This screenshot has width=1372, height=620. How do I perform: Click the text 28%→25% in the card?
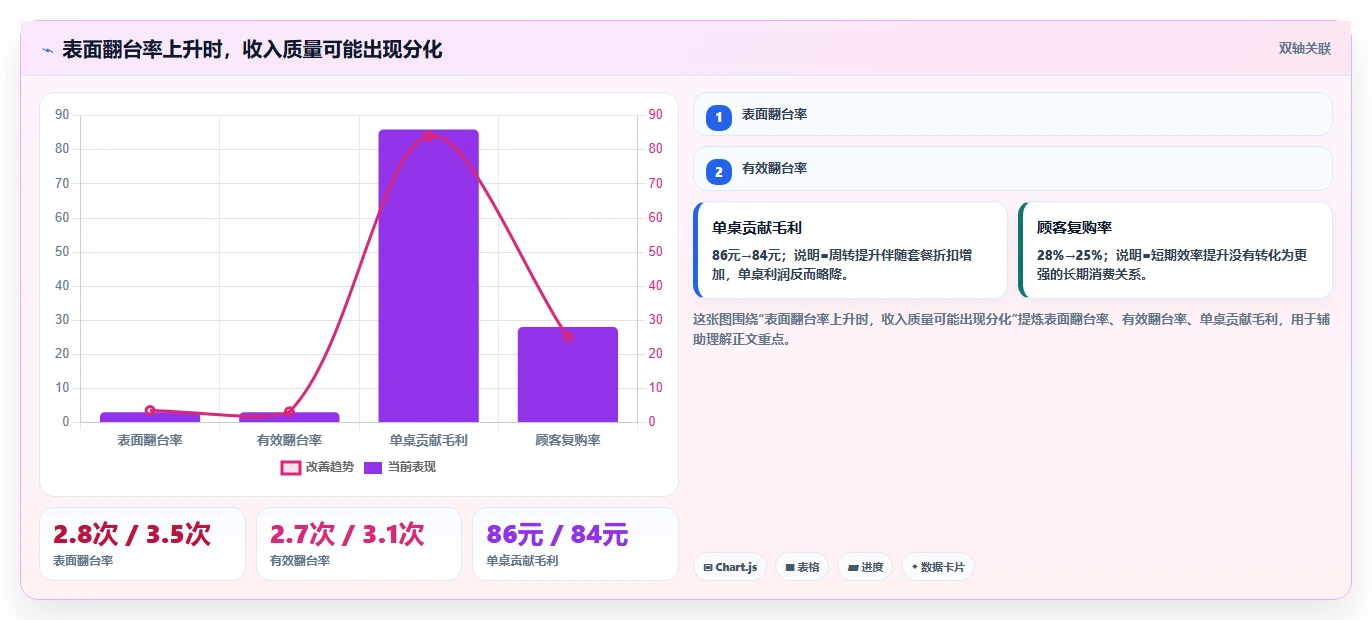pyautogui.click(x=1071, y=255)
